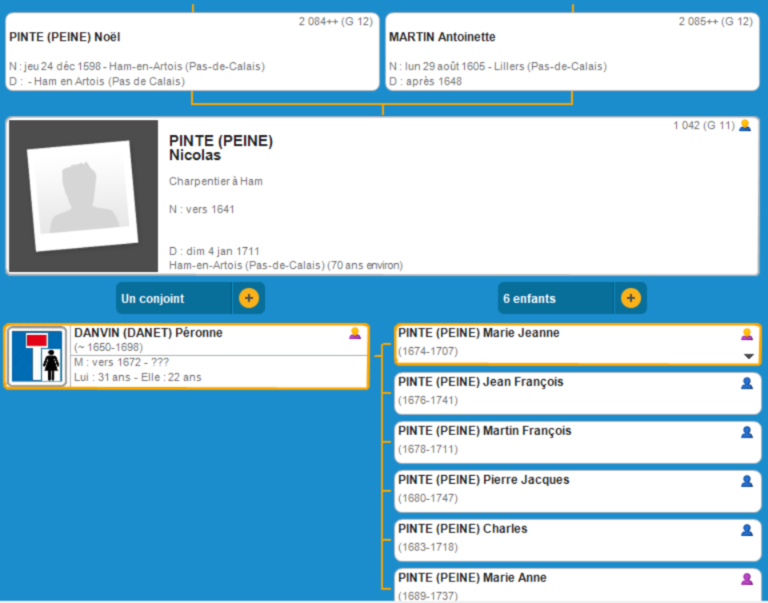Click Péronne DANVIN's dead-end sign thumbnail

point(38,356)
